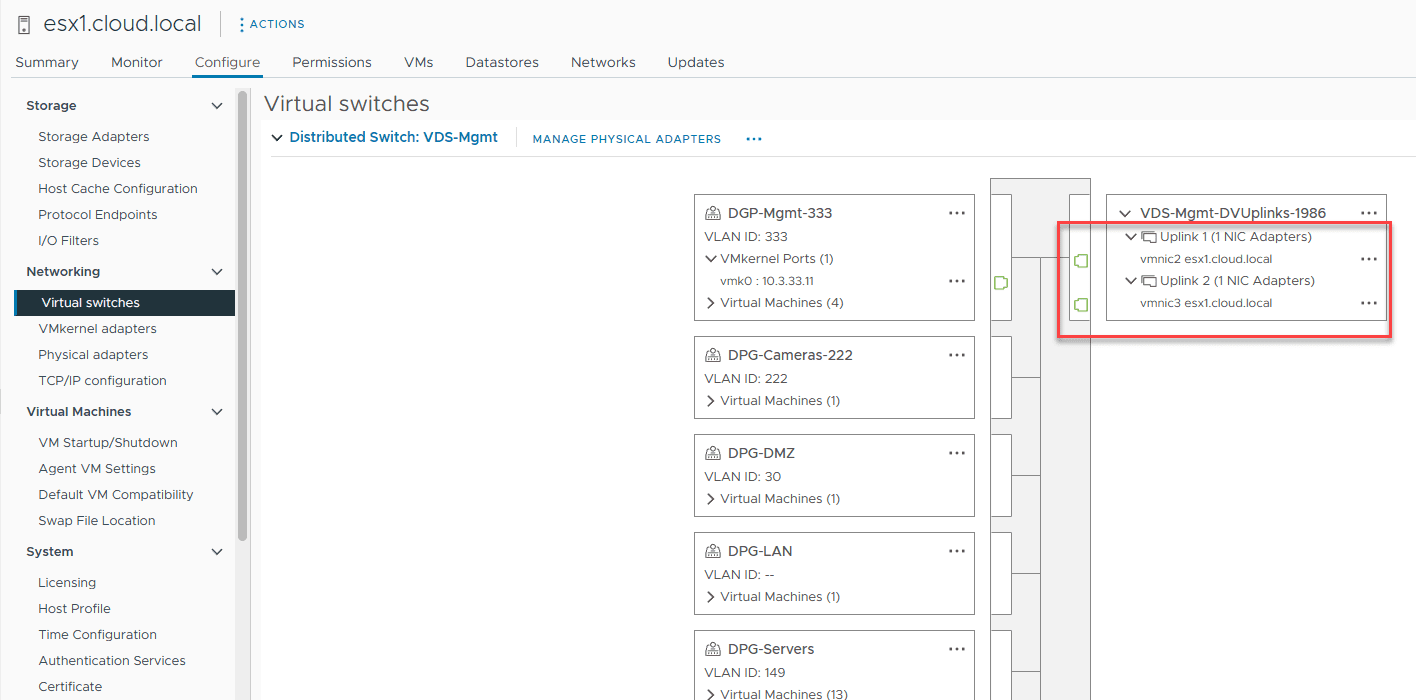
Task: Collapse the VMkernel Ports list
Action: 711,259
